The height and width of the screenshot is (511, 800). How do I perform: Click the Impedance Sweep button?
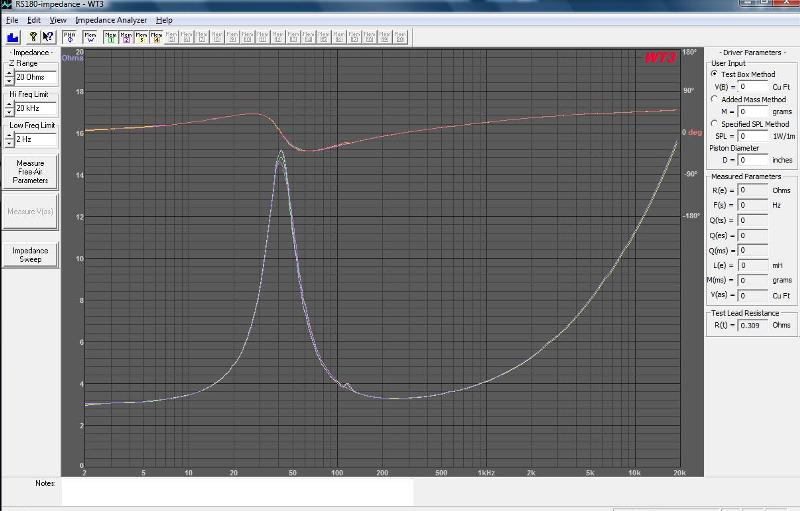click(30, 255)
